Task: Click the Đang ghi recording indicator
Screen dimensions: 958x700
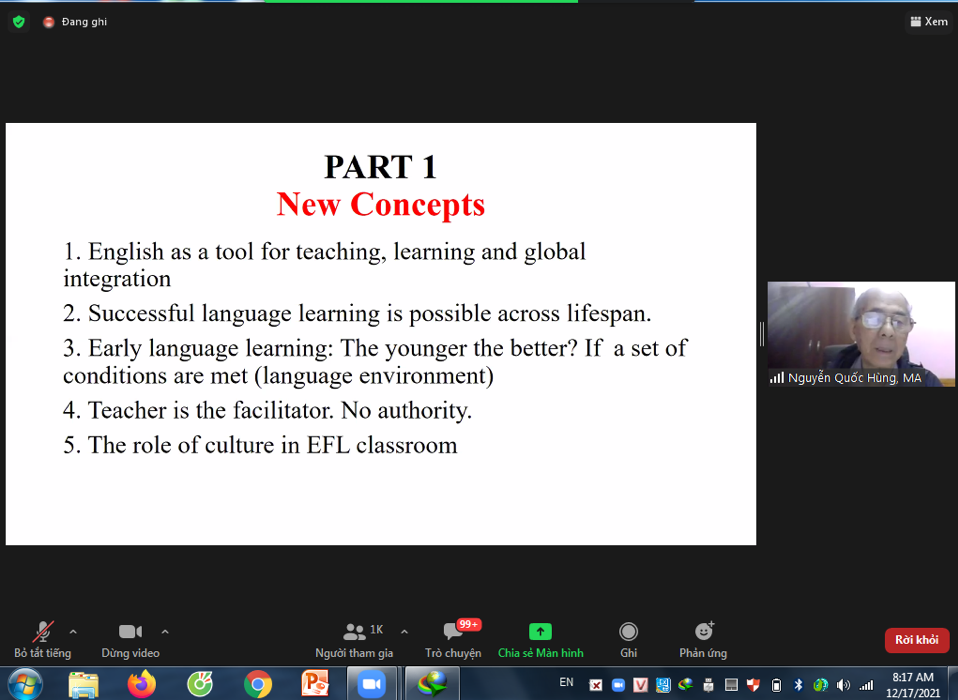Action: (76, 21)
